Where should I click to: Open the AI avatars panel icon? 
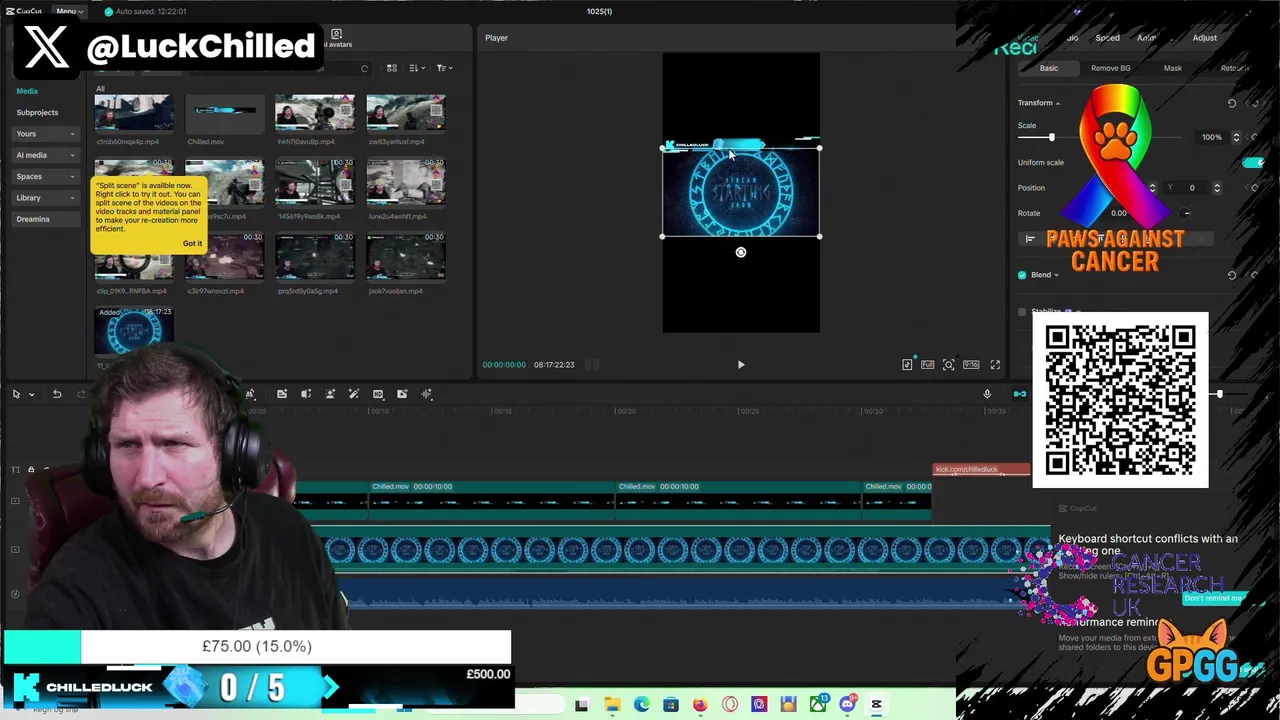[x=336, y=35]
